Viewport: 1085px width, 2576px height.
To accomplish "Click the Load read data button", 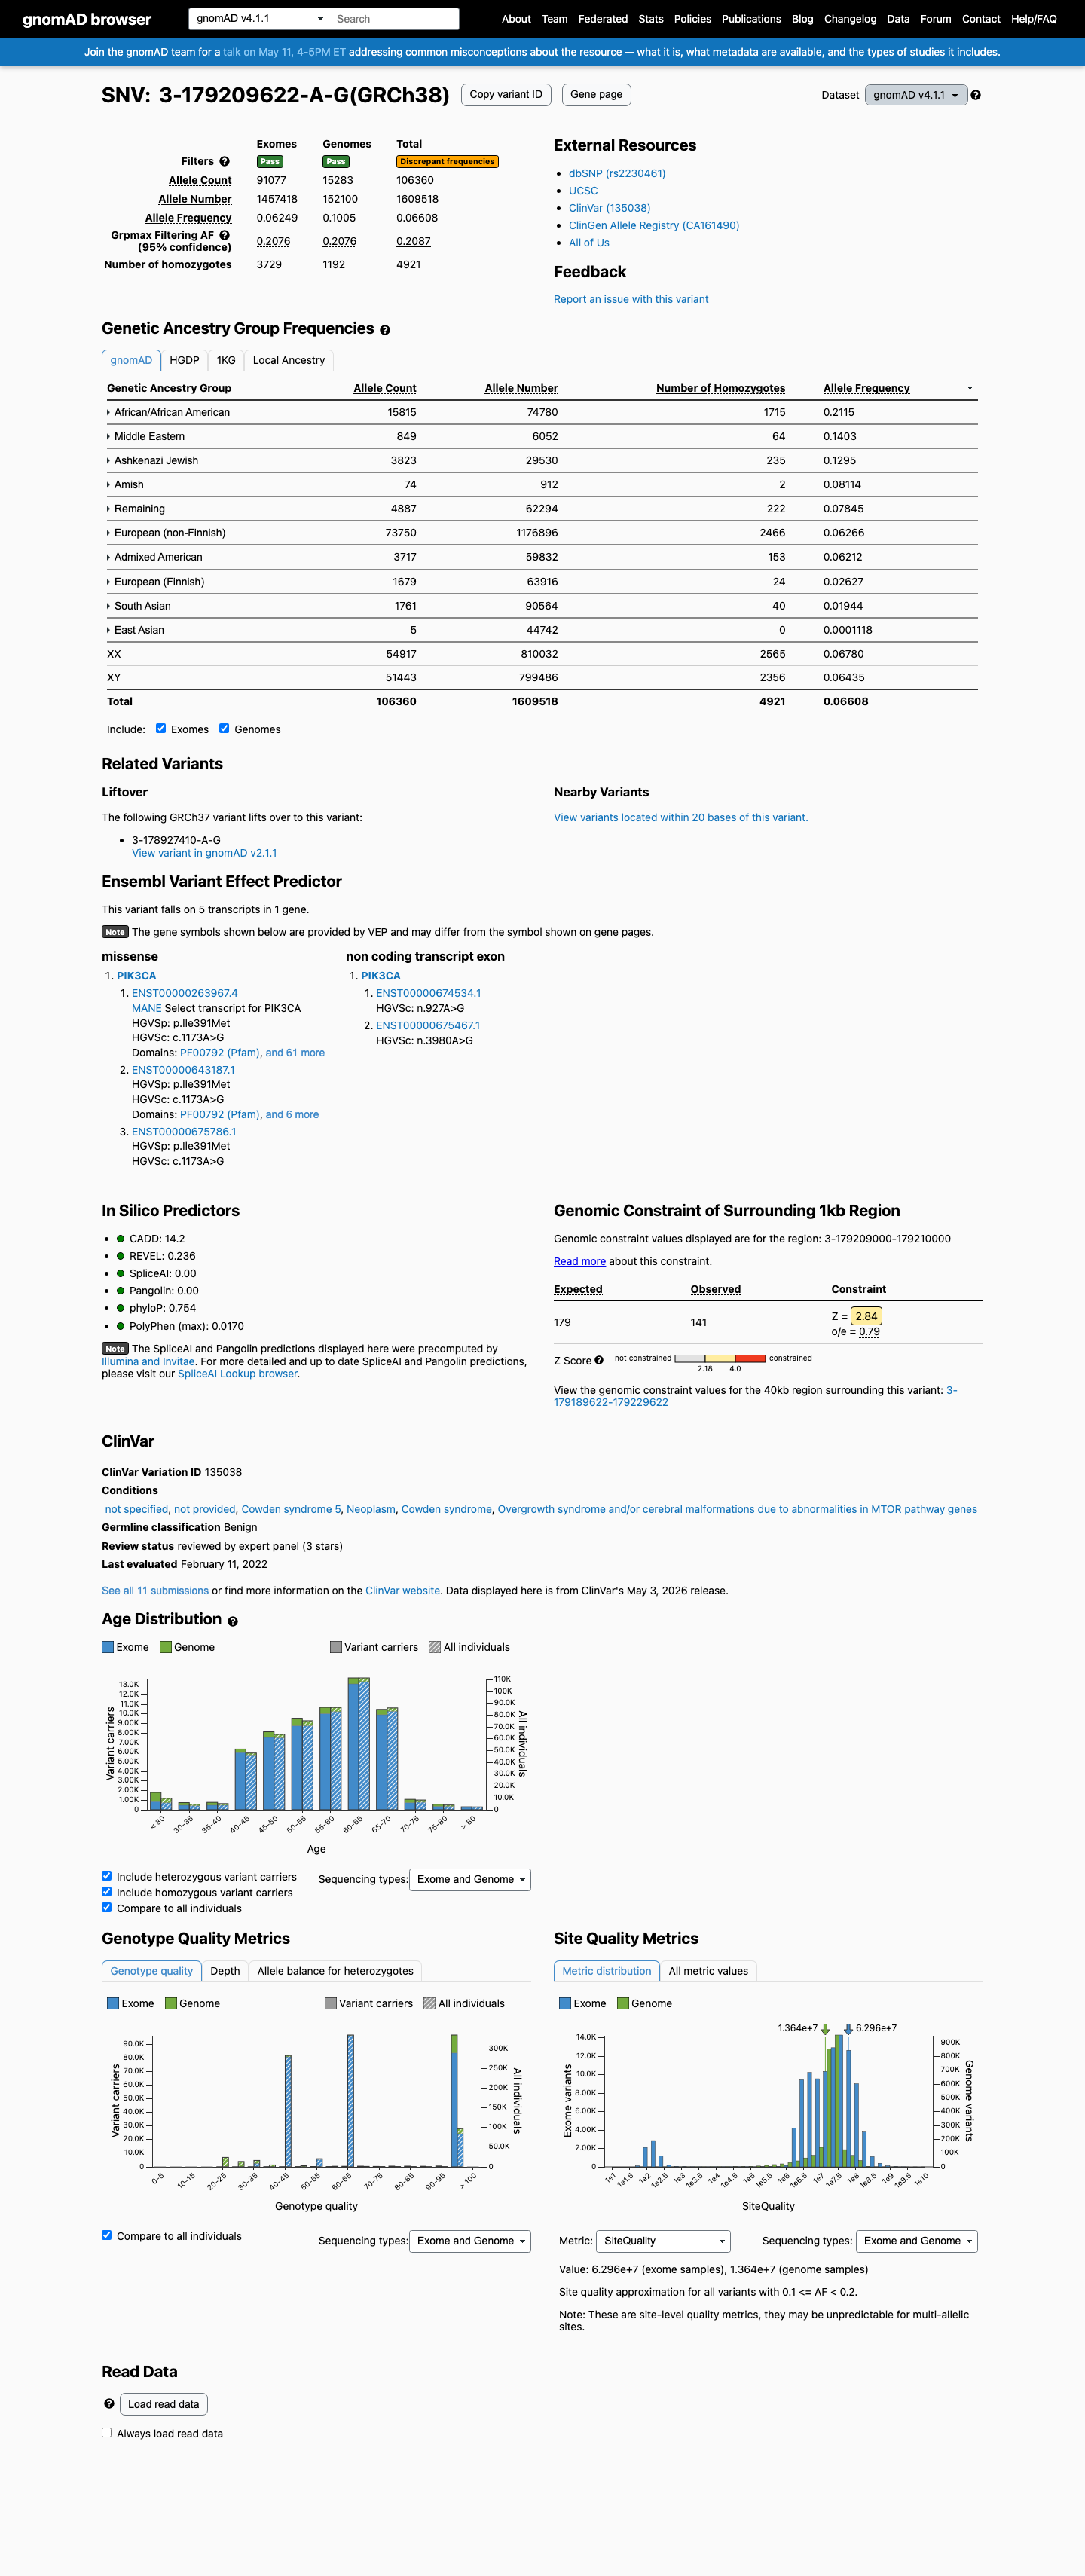I will pos(164,2404).
